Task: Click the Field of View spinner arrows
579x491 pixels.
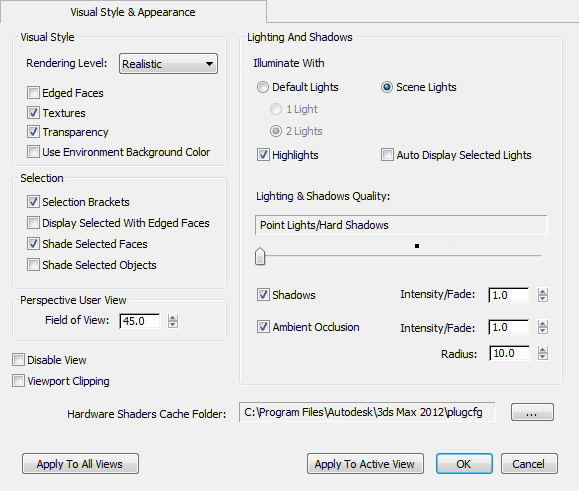Action: 173,321
